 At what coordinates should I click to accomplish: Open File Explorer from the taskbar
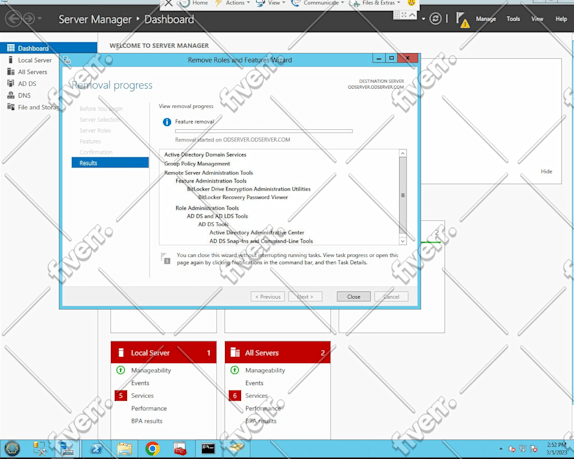(x=124, y=448)
